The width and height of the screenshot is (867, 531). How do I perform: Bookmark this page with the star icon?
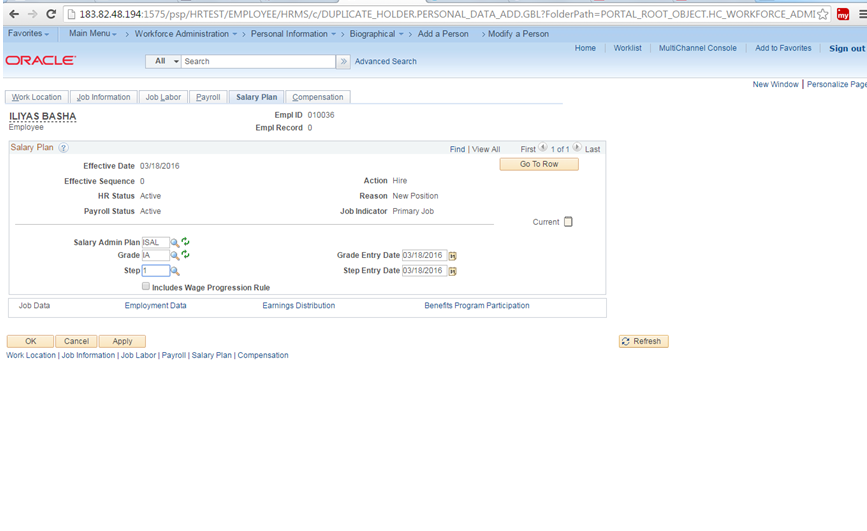(823, 14)
